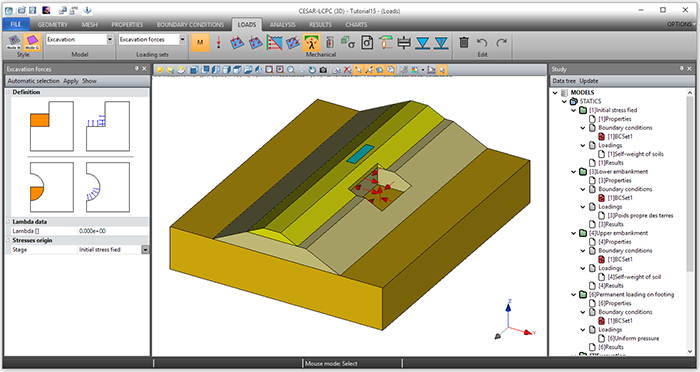The height and width of the screenshot is (372, 700).
Task: Select the Mode M style icon
Action: click(x=13, y=42)
